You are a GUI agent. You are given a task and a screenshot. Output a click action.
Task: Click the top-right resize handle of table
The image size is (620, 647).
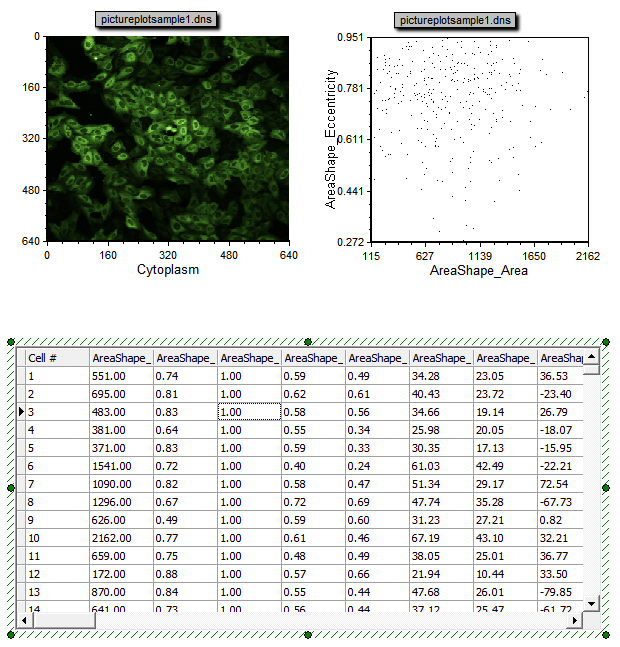pos(606,342)
